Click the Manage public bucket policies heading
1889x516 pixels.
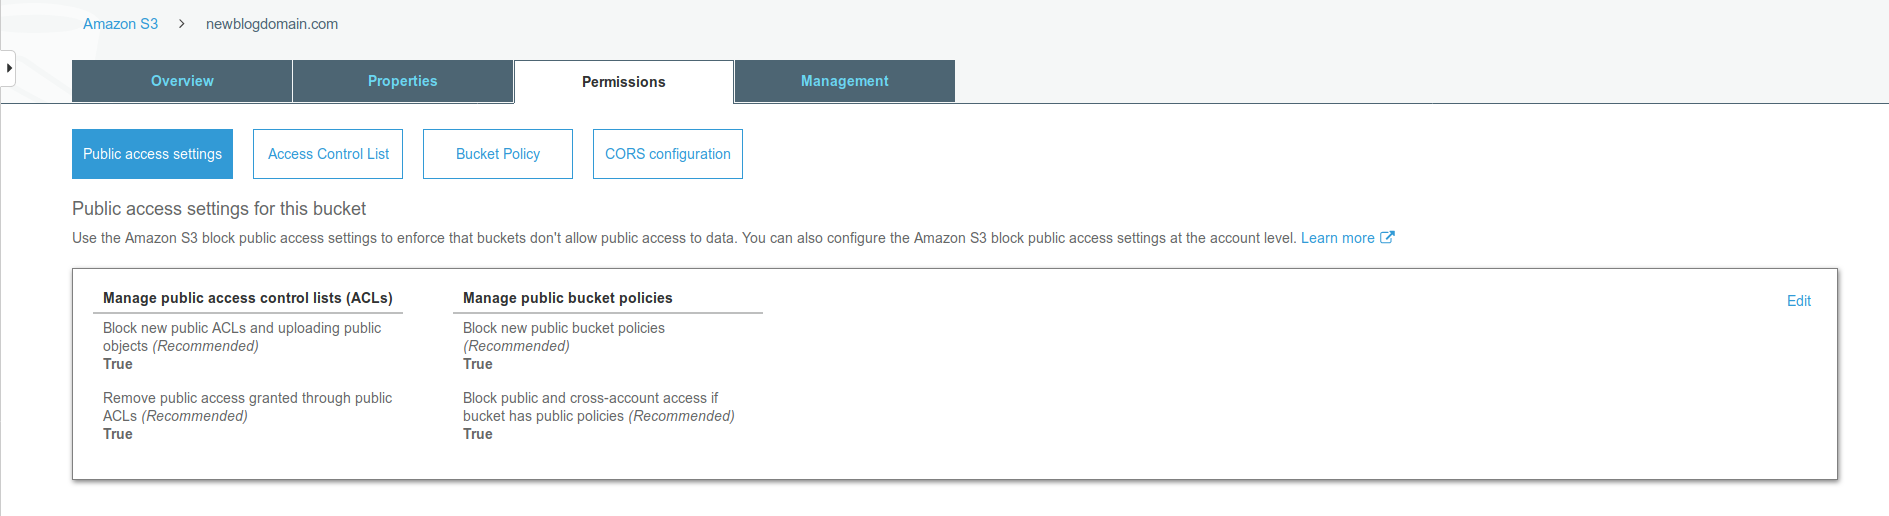(568, 298)
